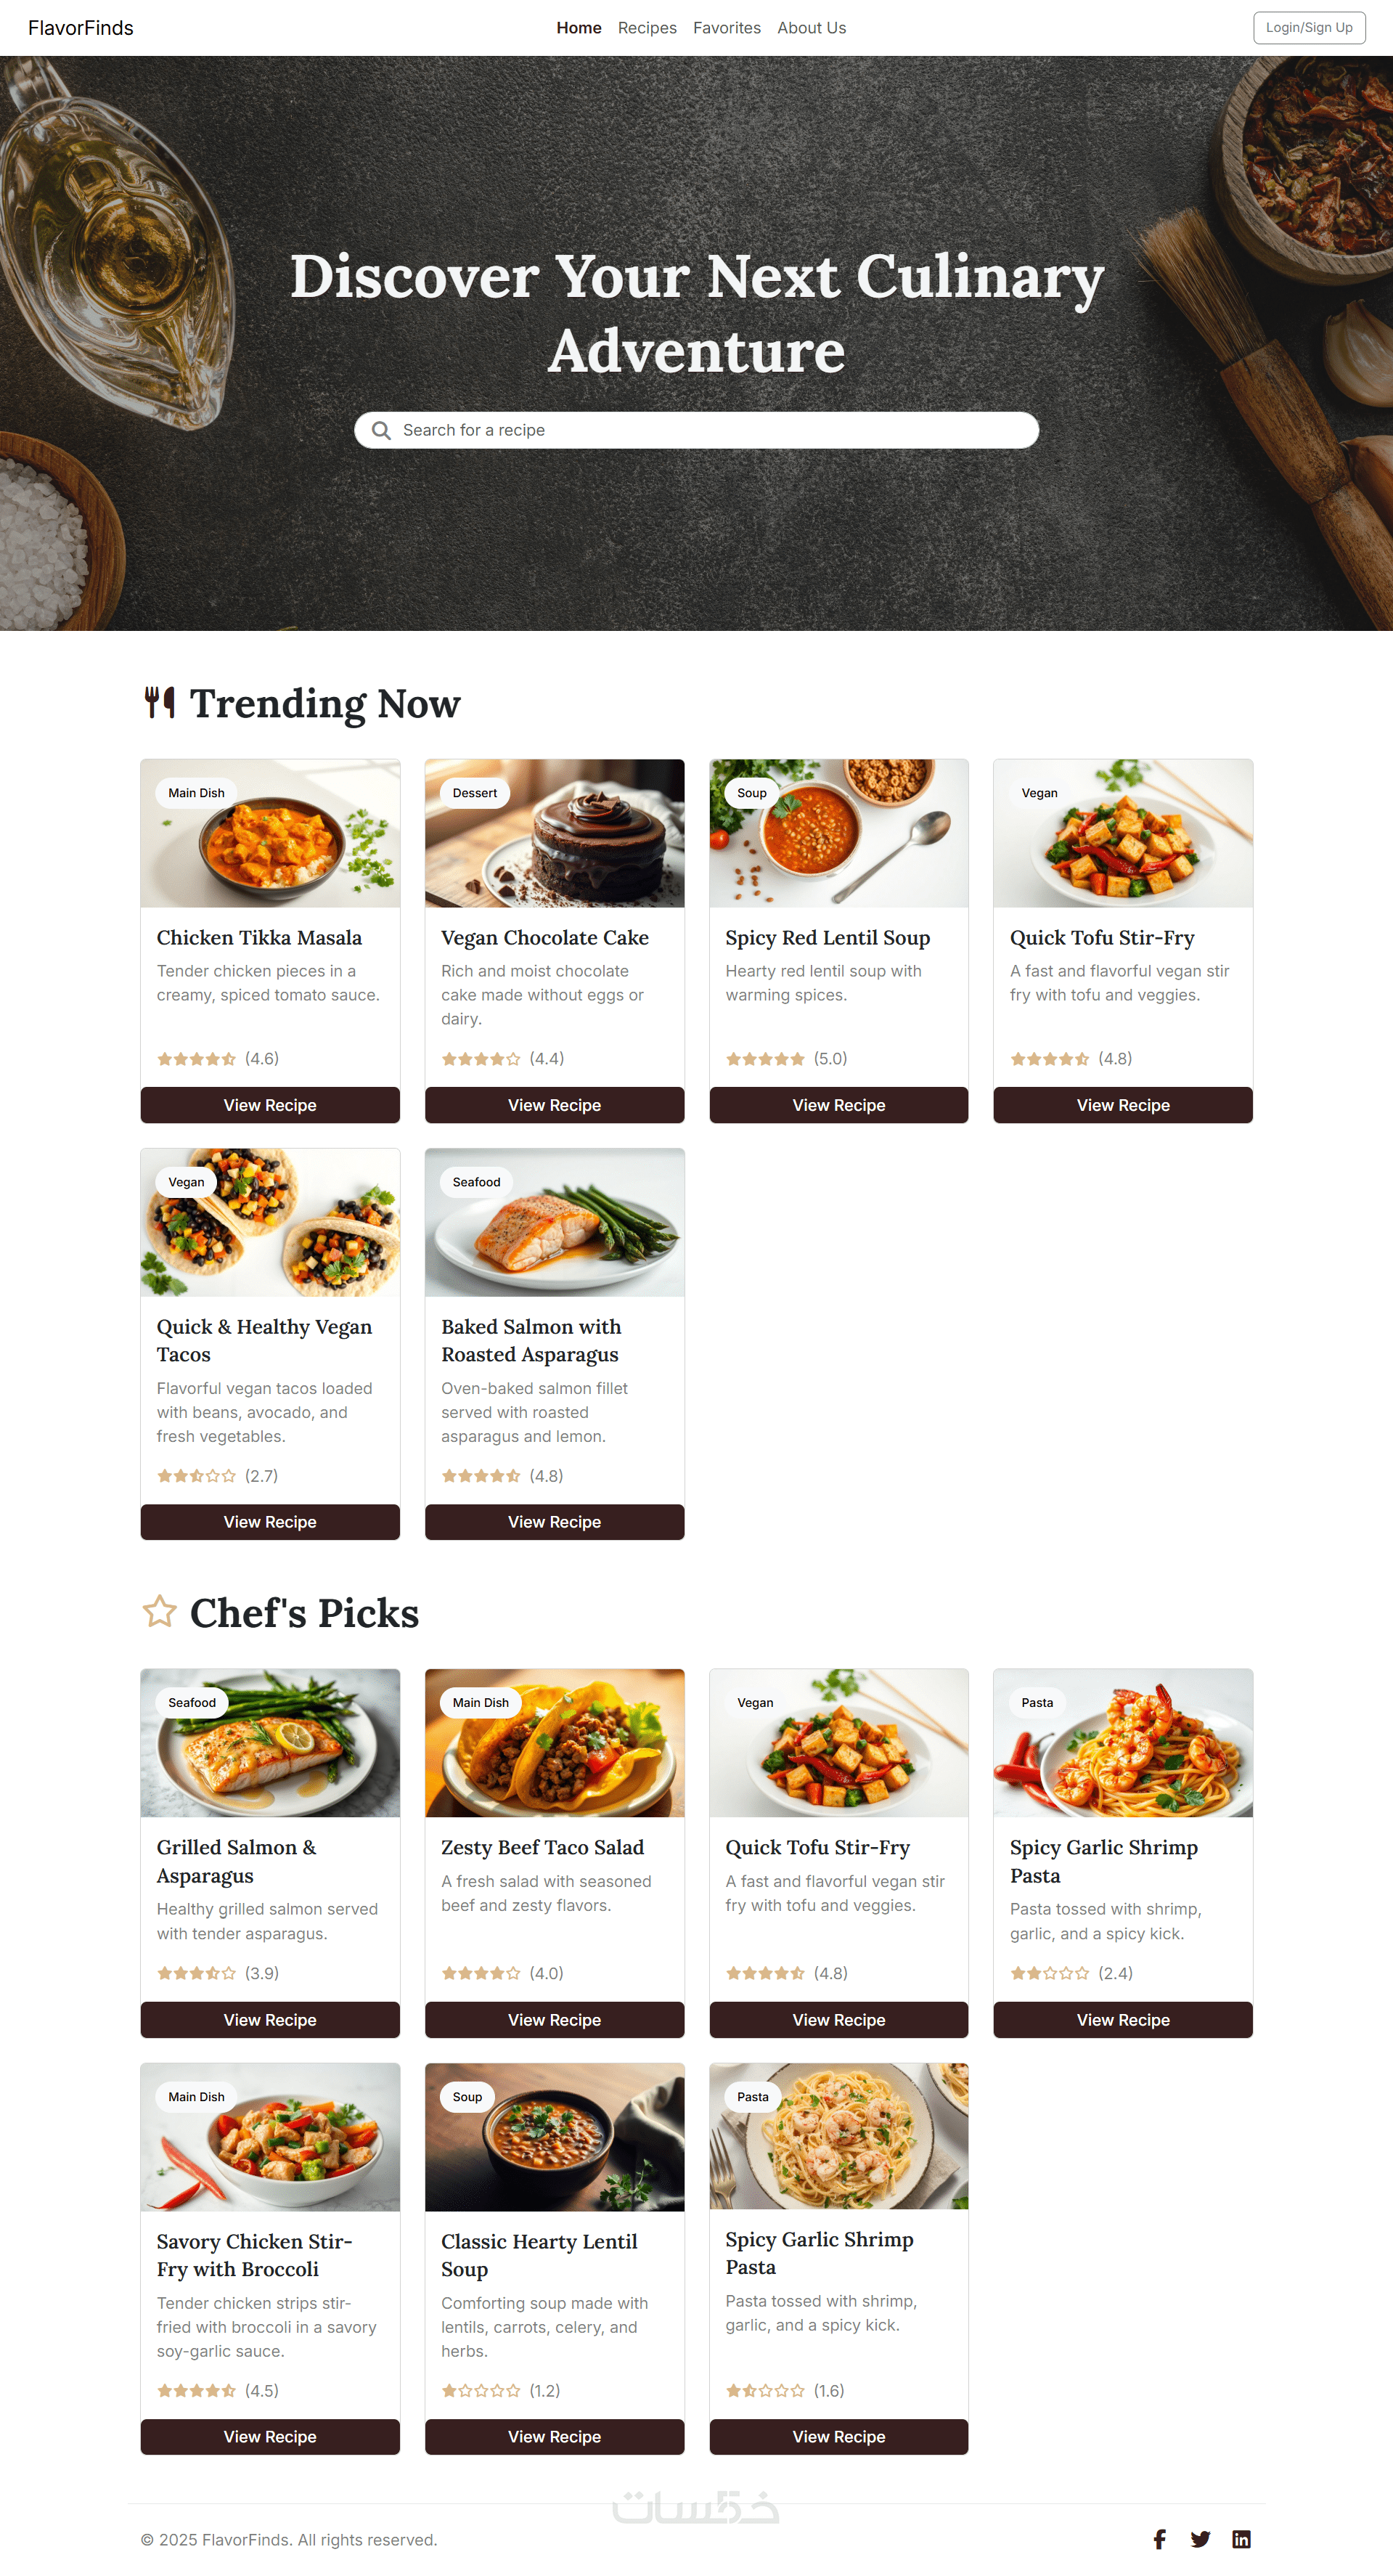The width and height of the screenshot is (1393, 2576).
Task: Click the Dessert tag on the chocolate cake card
Action: coord(474,793)
